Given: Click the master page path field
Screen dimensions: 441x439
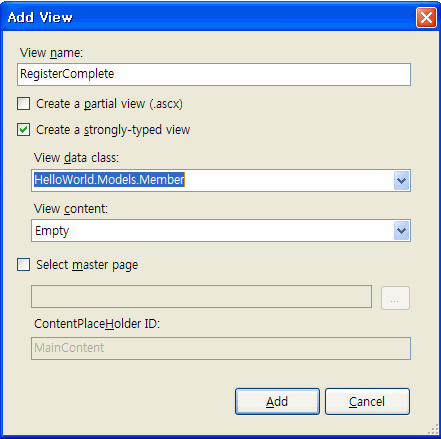Looking at the screenshot, I should [201, 296].
